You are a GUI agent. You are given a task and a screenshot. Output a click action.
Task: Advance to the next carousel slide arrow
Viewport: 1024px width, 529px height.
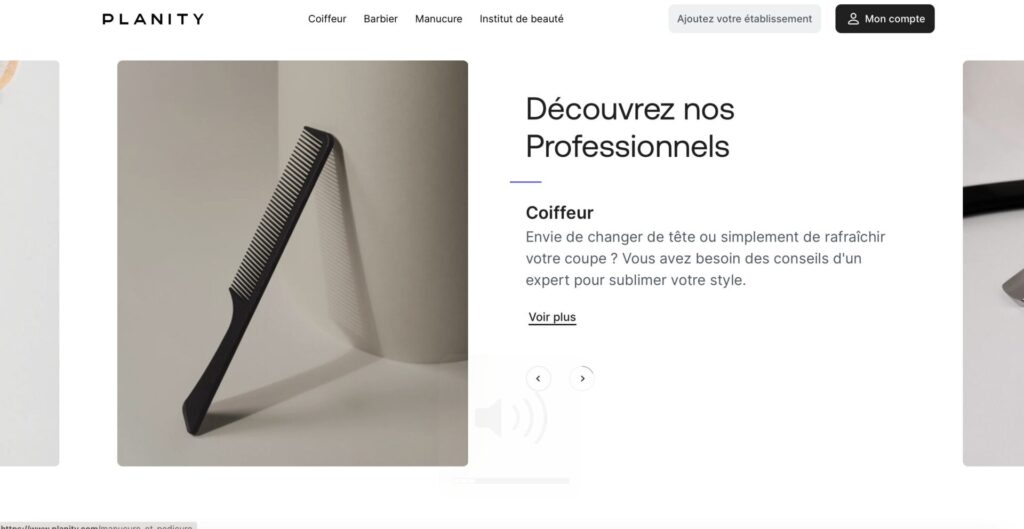click(x=582, y=378)
